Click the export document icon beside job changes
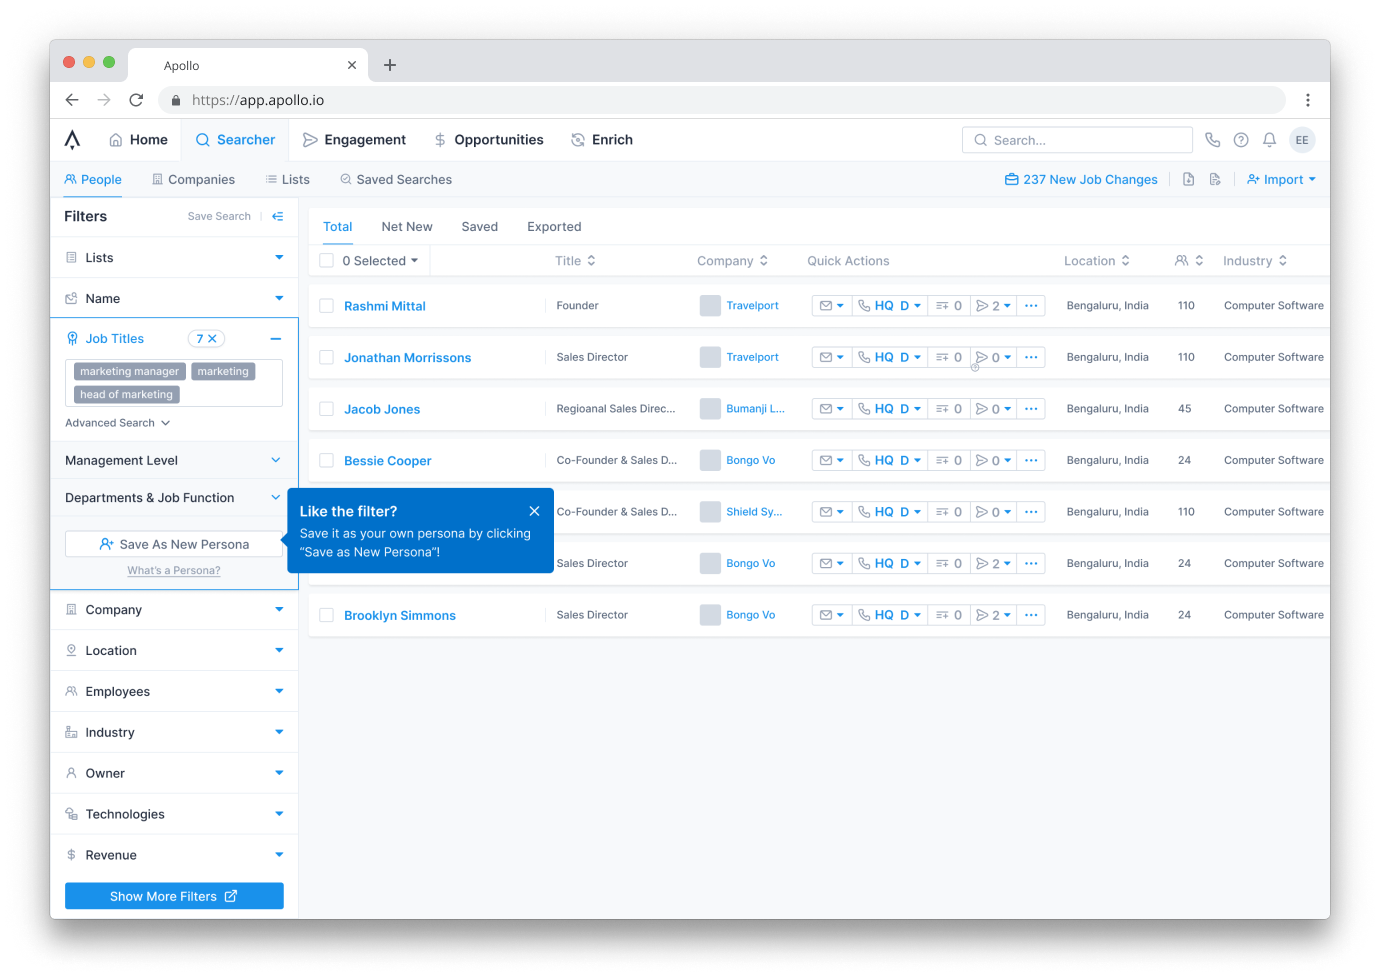 (x=1188, y=180)
